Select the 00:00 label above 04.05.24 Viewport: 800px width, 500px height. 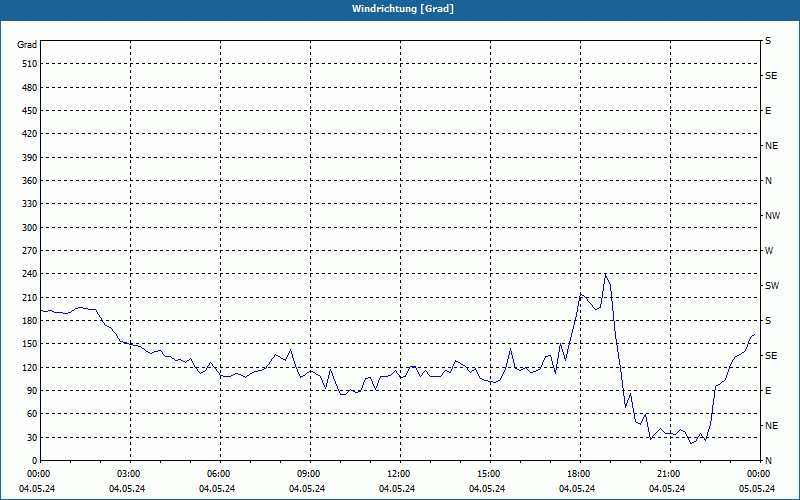[x=38, y=474]
